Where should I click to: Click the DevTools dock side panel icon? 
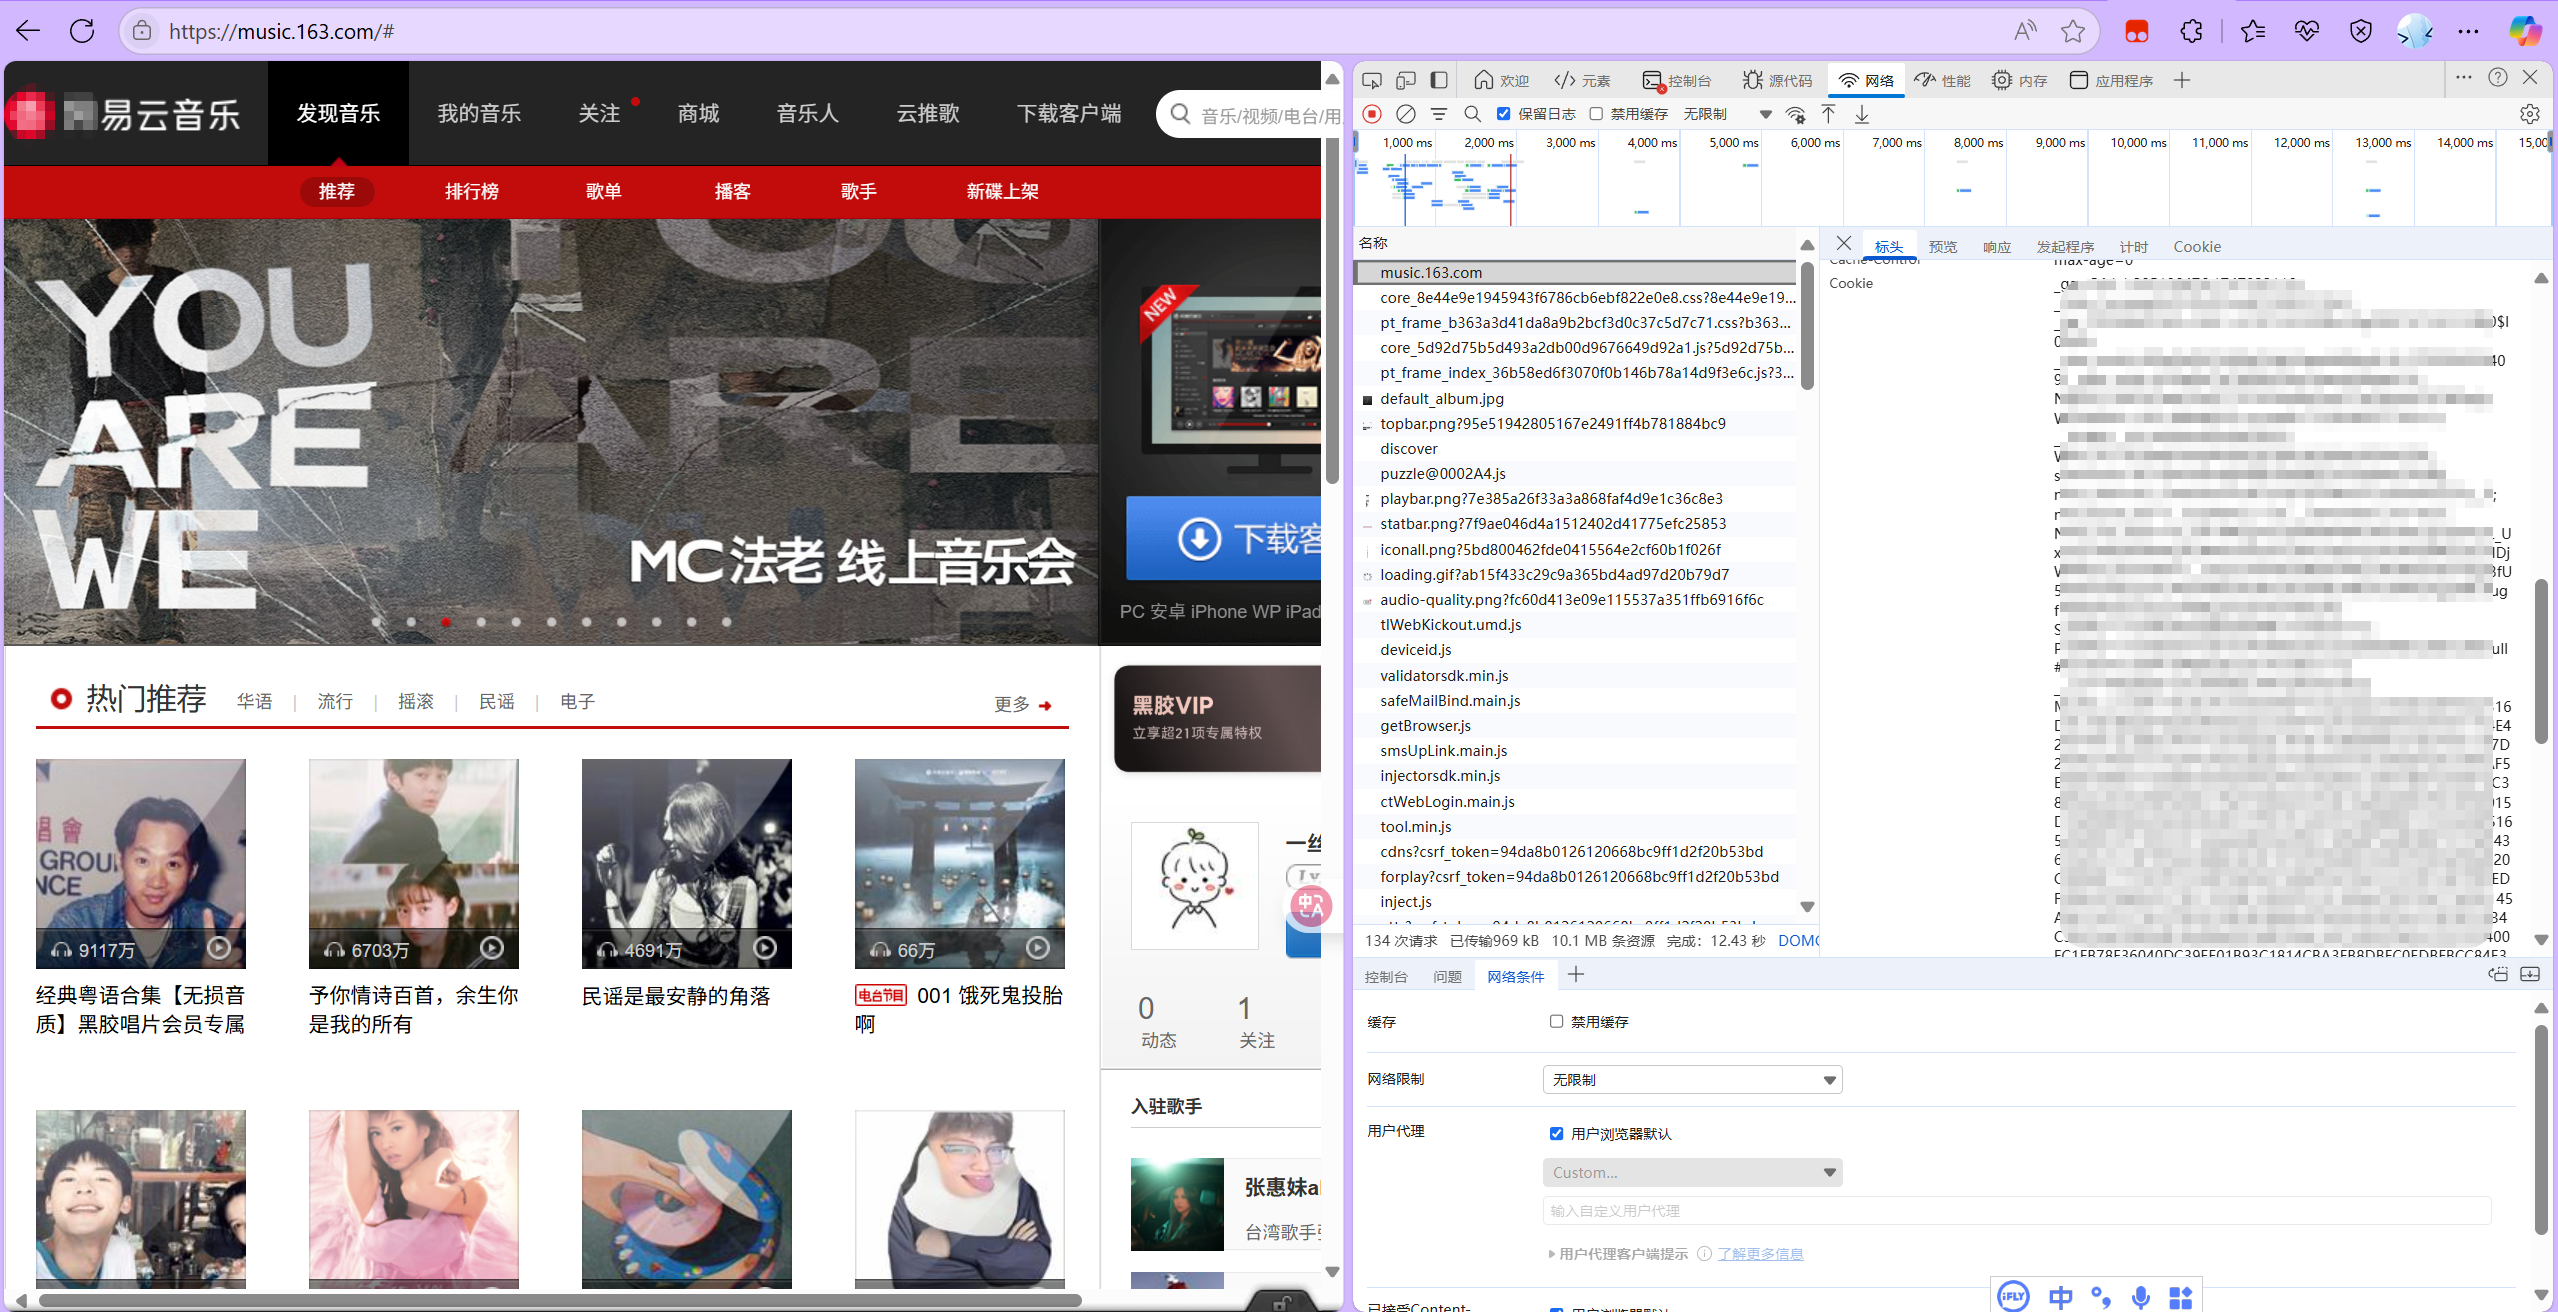(x=1439, y=80)
